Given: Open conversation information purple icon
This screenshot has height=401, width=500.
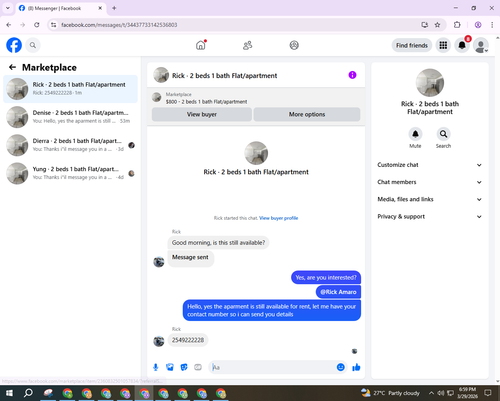Looking at the screenshot, I should (x=352, y=75).
